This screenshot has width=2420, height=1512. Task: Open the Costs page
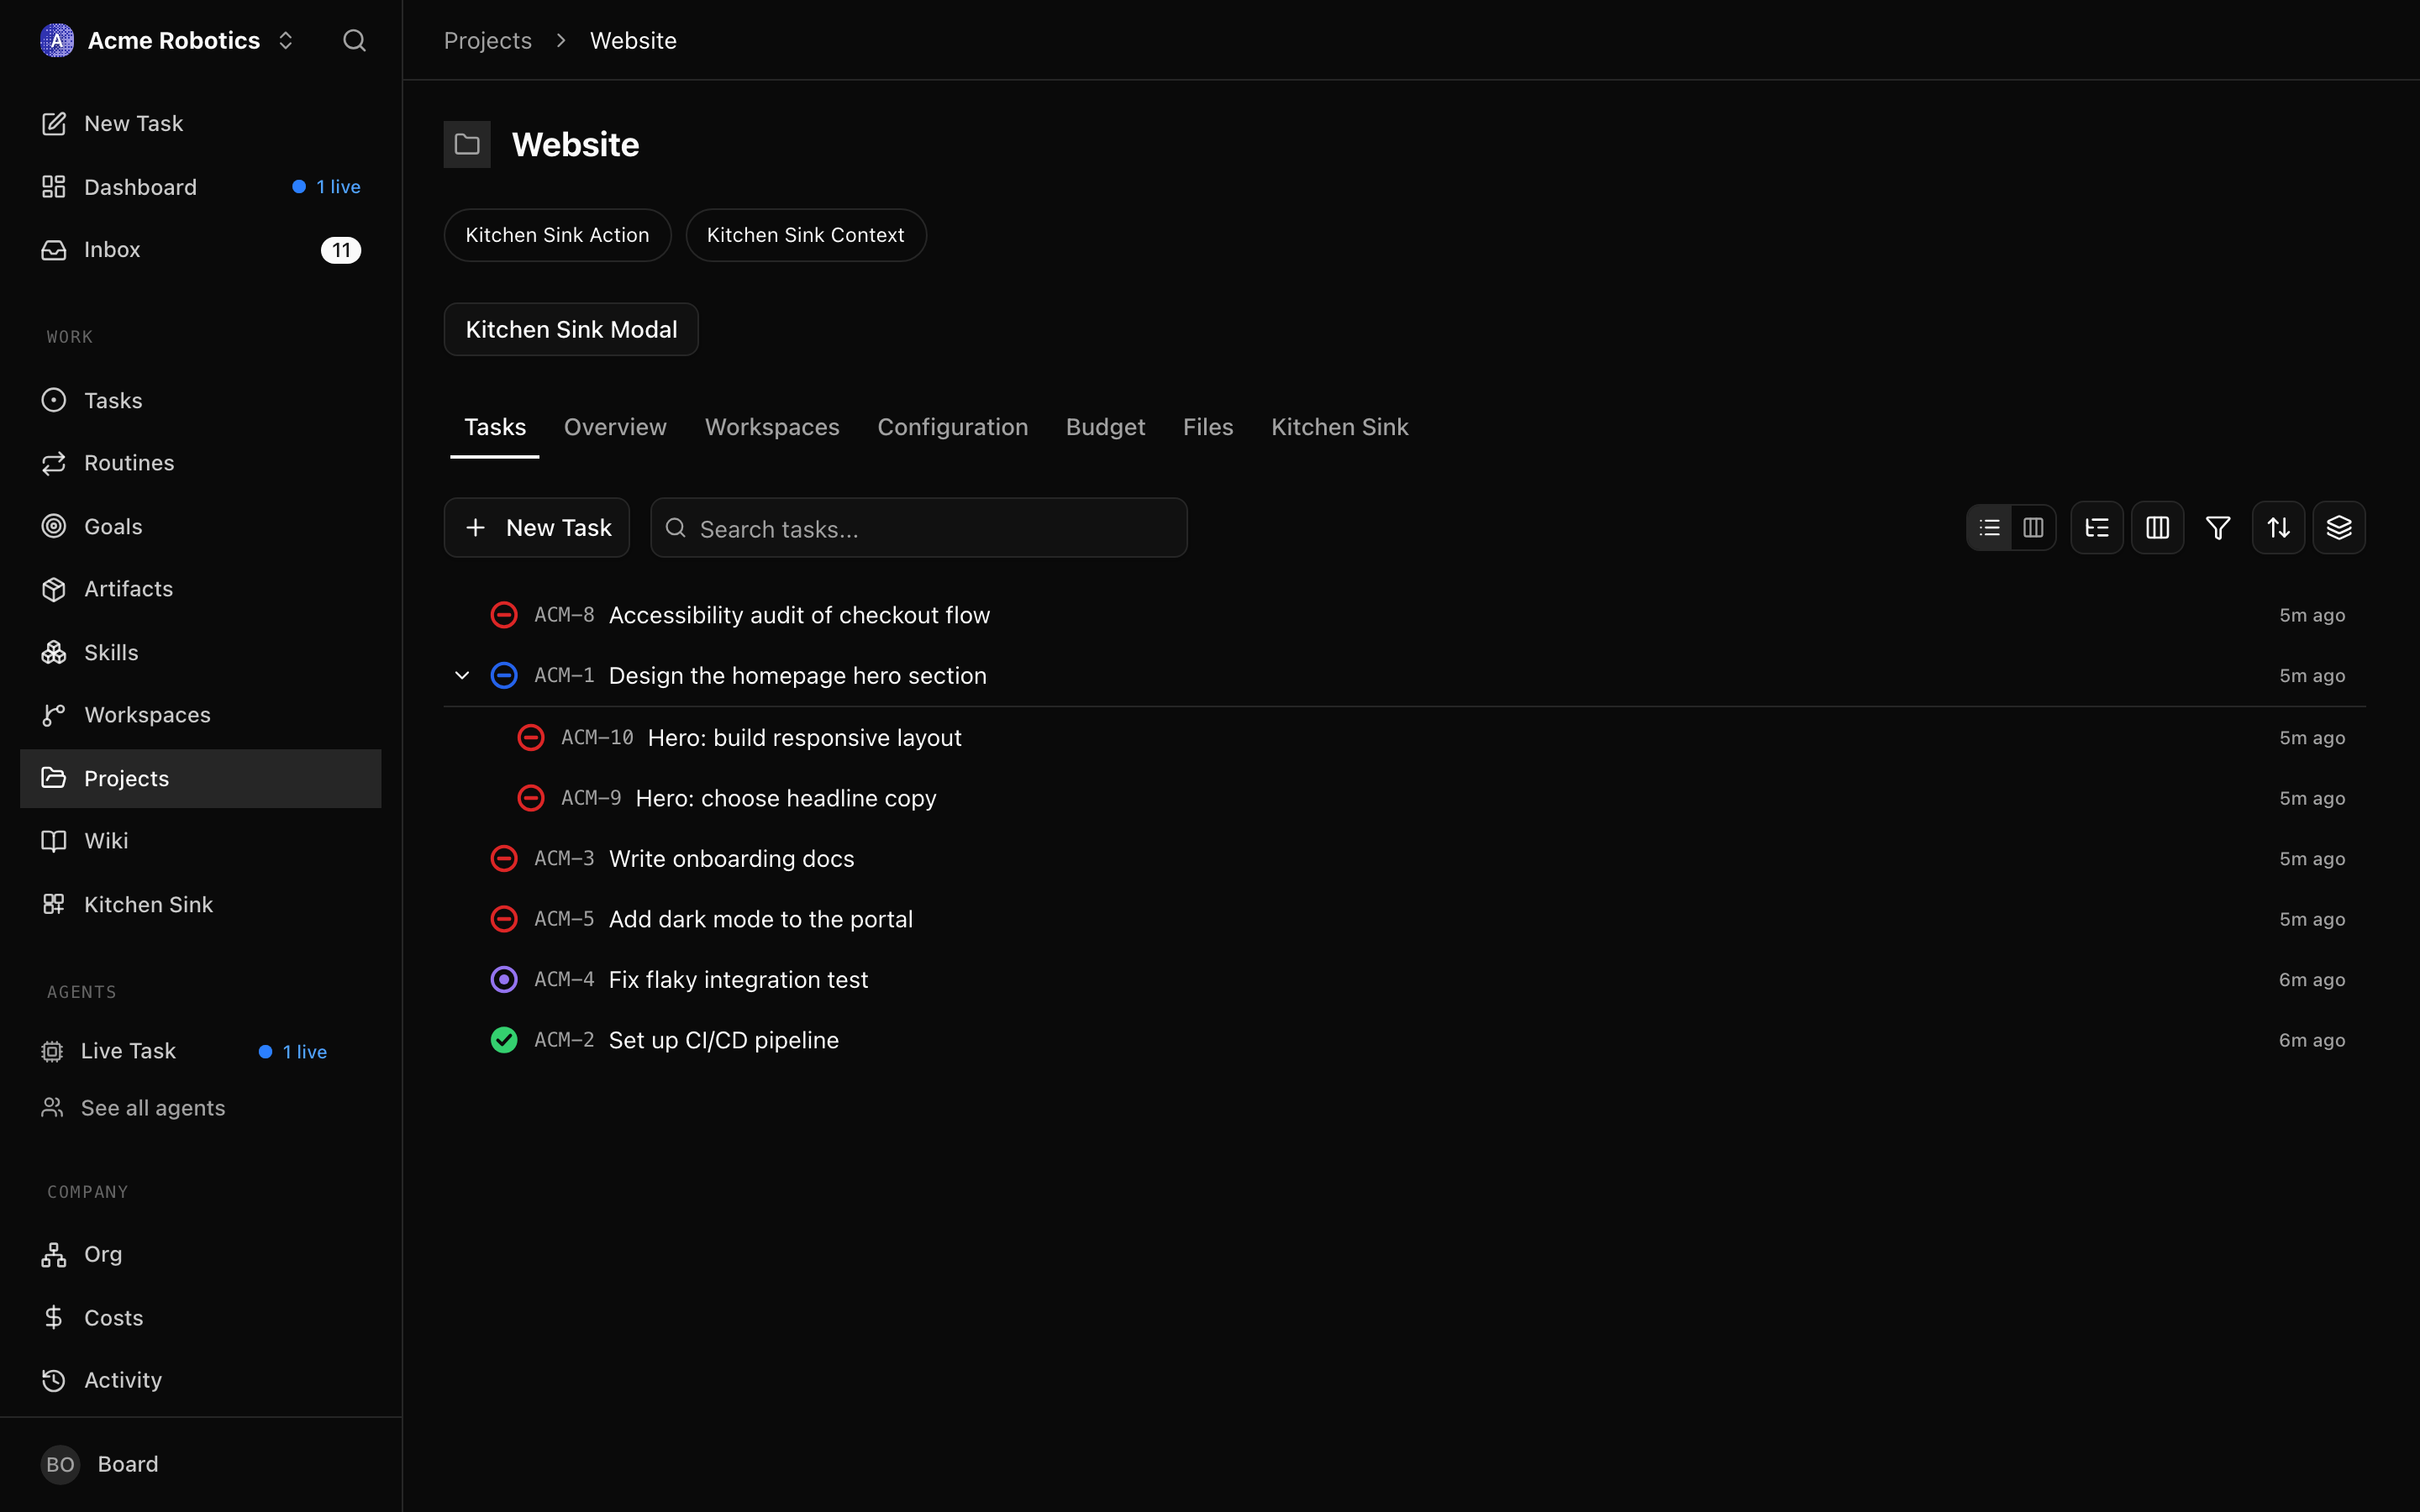(x=200, y=1317)
